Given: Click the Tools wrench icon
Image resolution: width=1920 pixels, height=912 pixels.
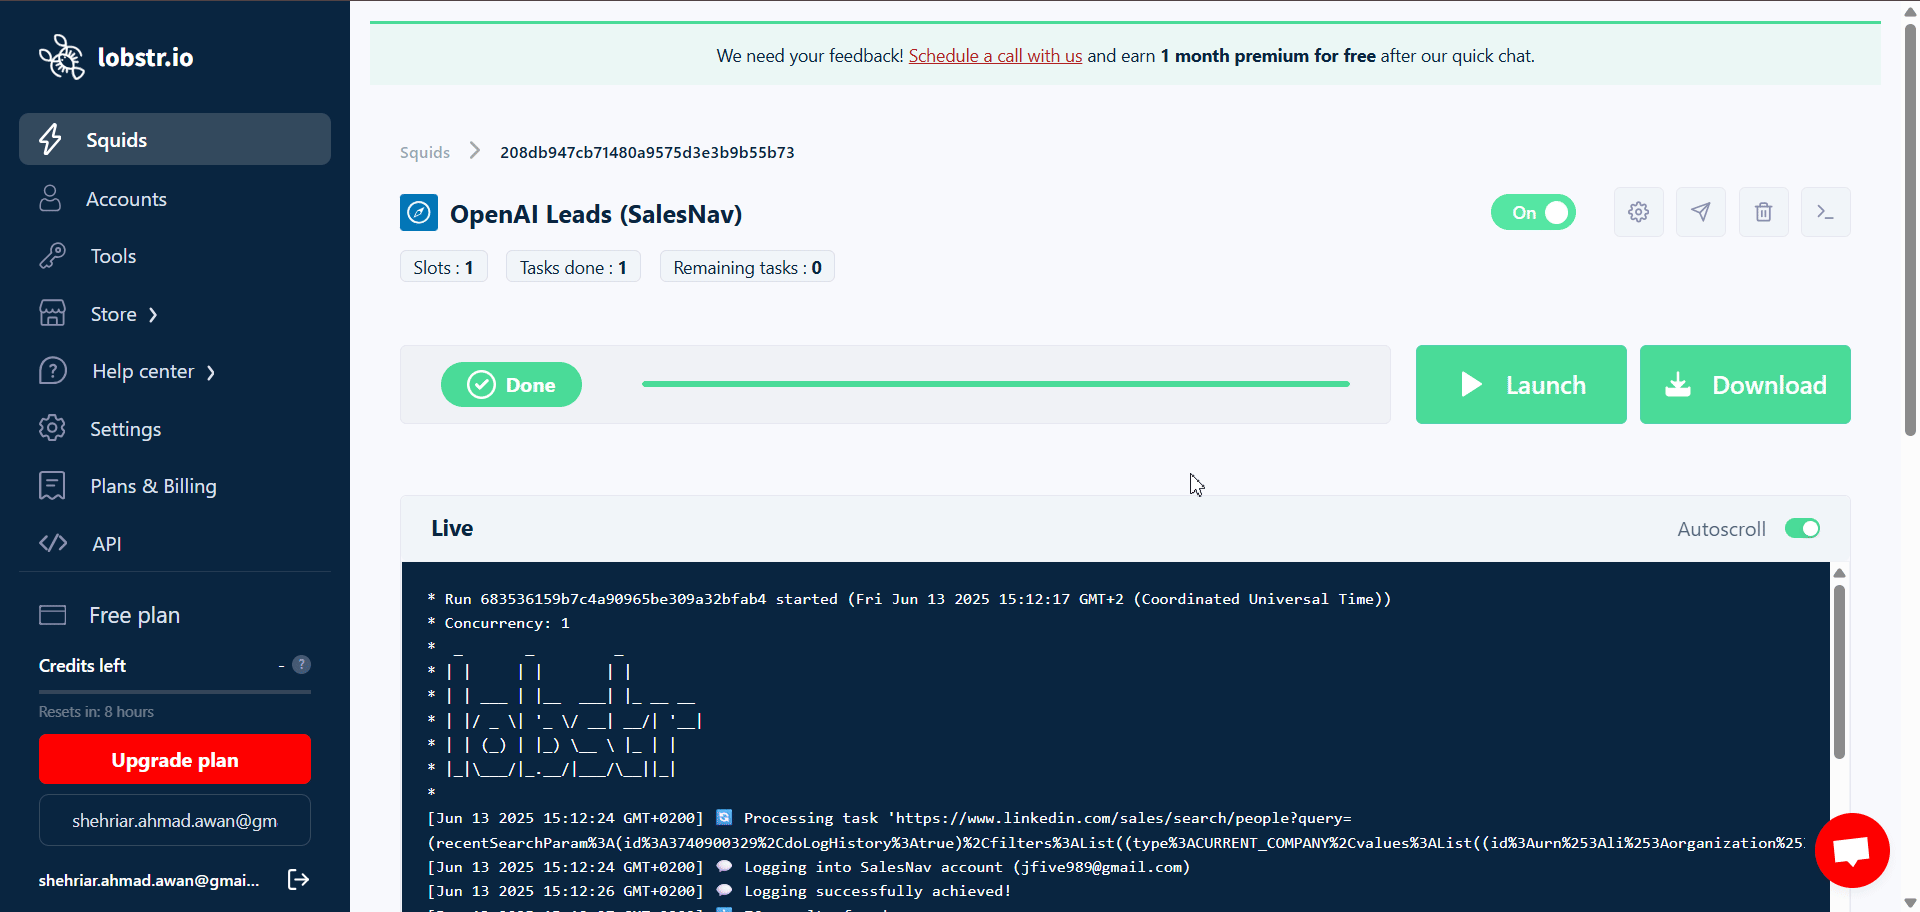Looking at the screenshot, I should pos(52,256).
